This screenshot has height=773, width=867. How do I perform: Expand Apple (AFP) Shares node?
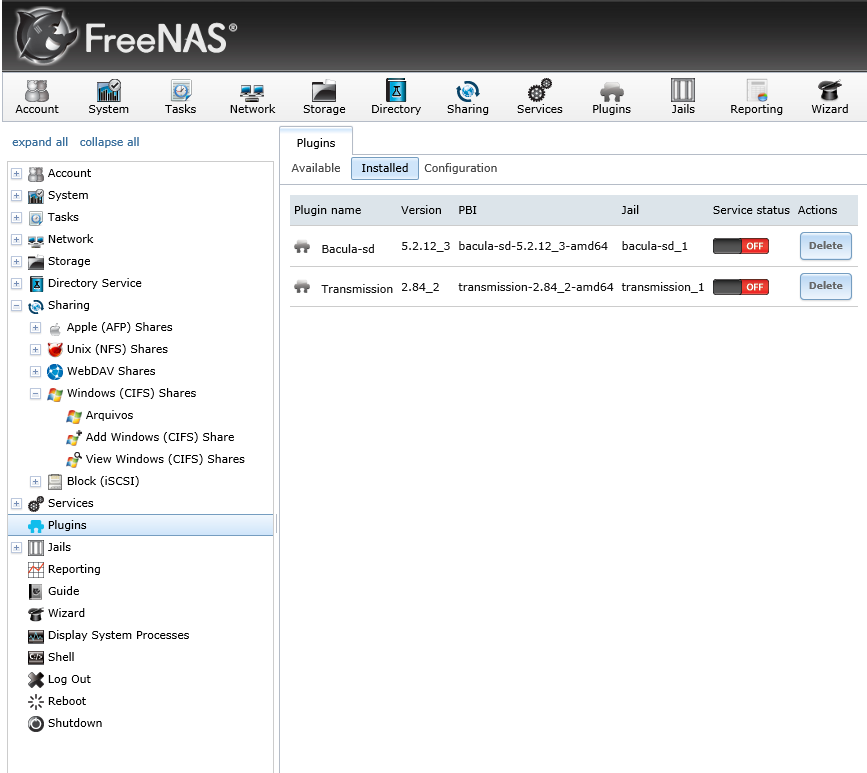coord(35,328)
